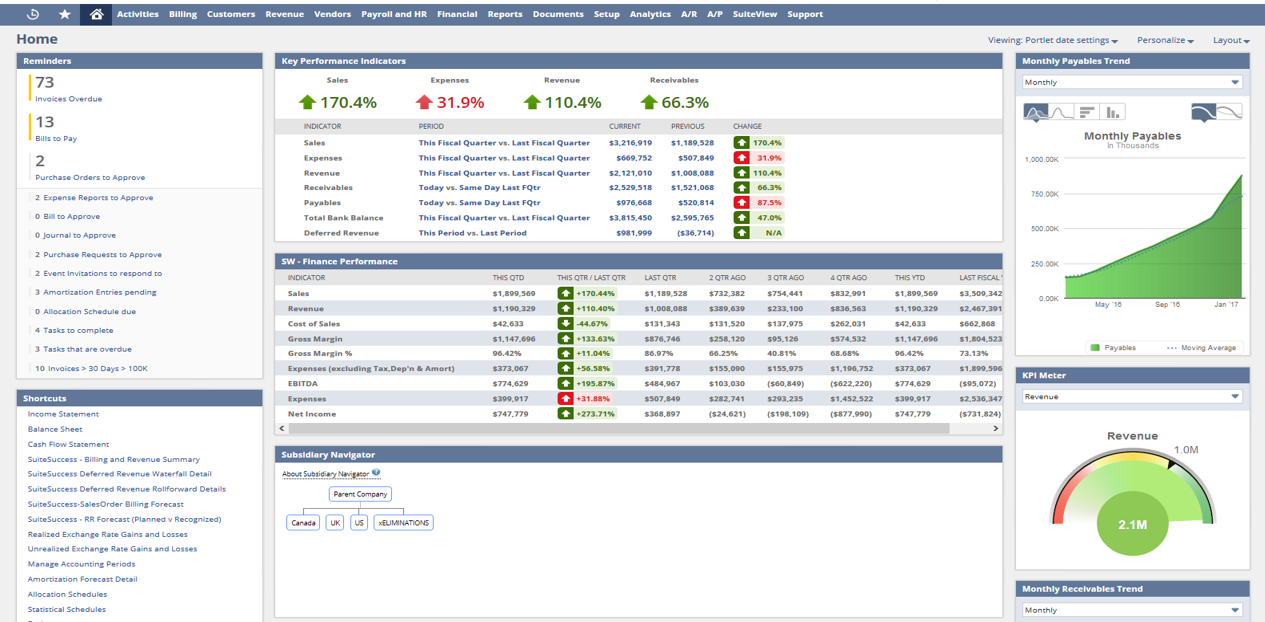Click the Invoices Overdue reminder

[x=68, y=99]
